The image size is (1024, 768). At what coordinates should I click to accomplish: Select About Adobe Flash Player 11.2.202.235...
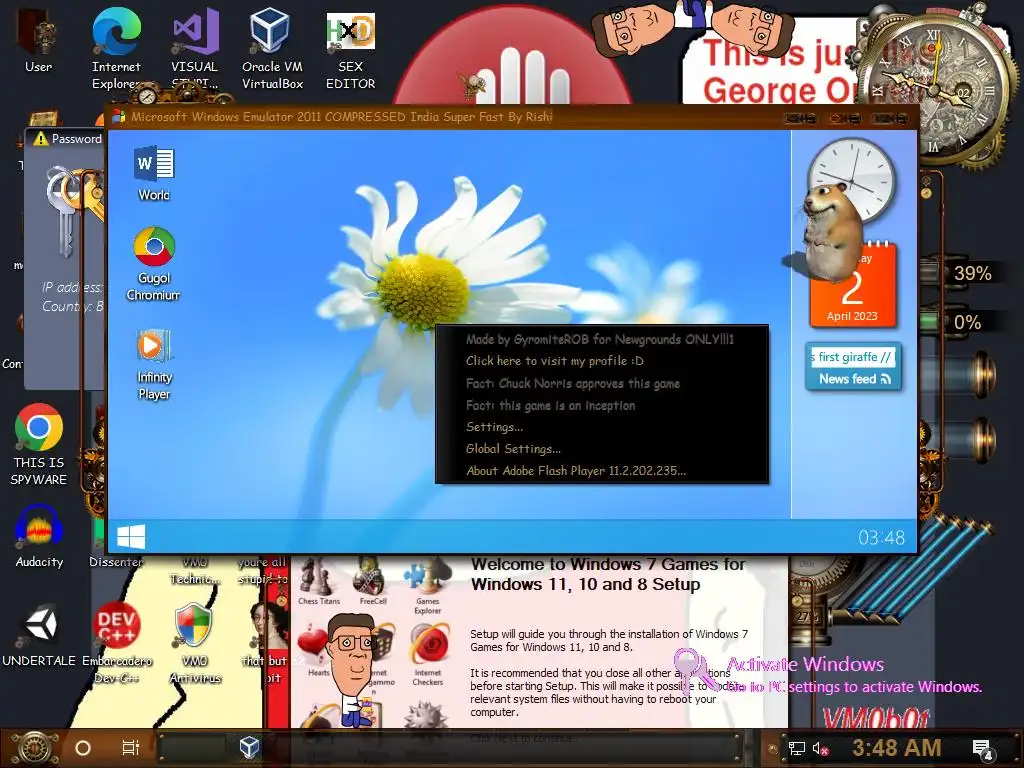pyautogui.click(x=576, y=471)
